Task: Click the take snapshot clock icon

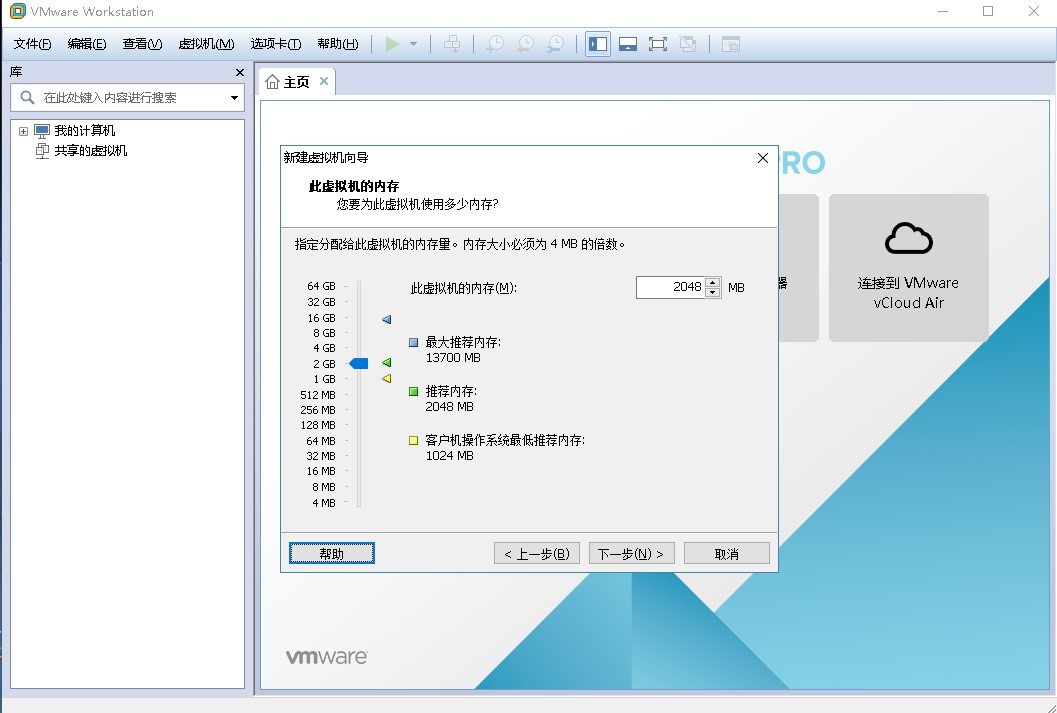Action: [495, 44]
